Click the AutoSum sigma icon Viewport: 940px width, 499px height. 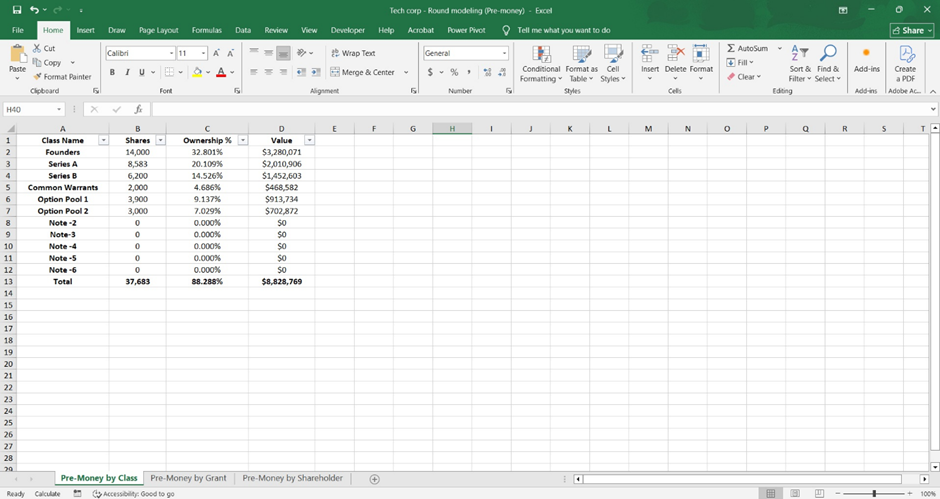point(732,48)
